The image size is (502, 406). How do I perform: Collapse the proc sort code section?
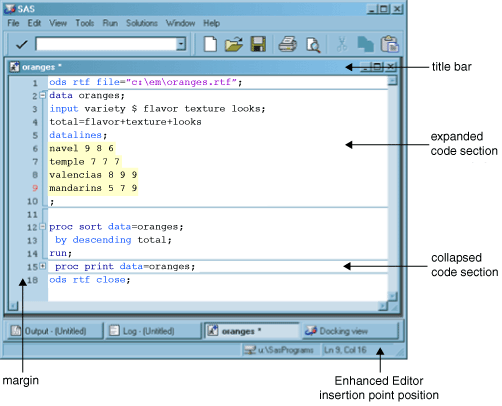43,227
